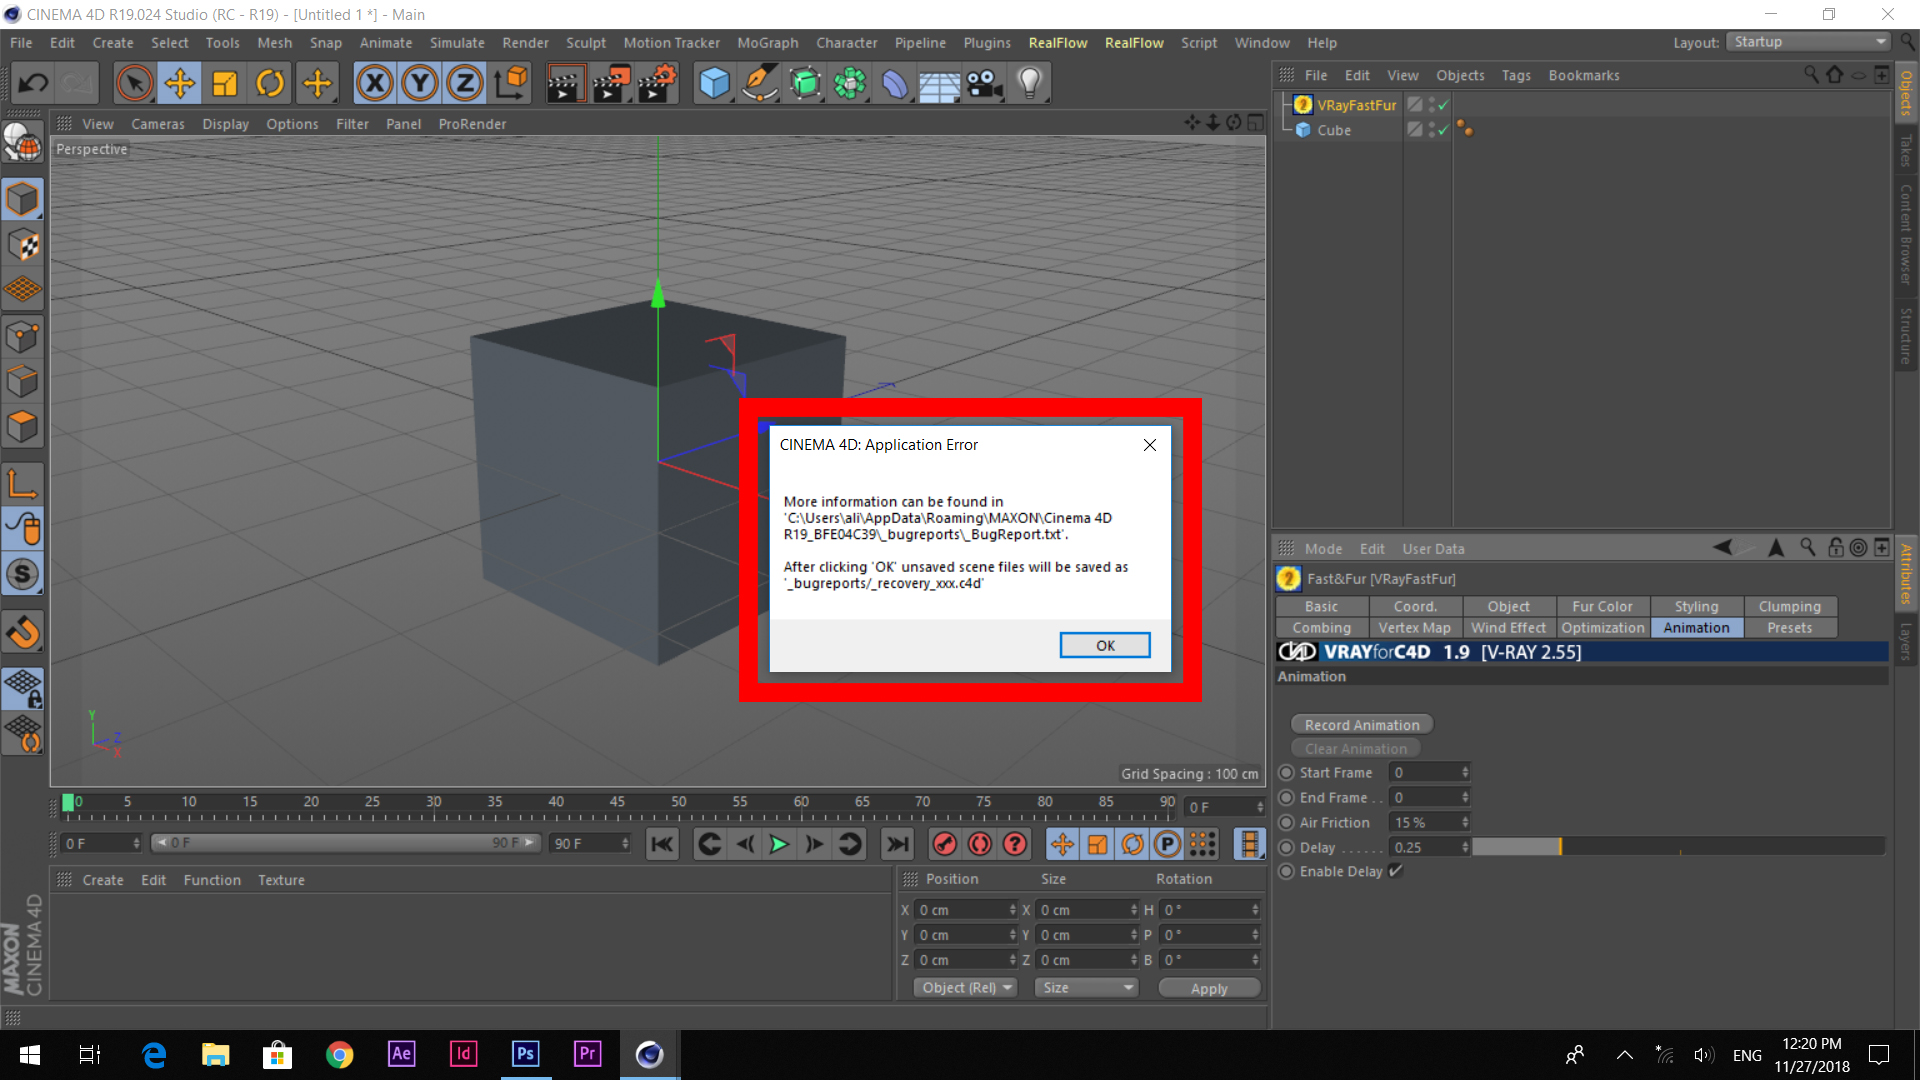
Task: Select Points mode icon
Action: pyautogui.click(x=23, y=336)
